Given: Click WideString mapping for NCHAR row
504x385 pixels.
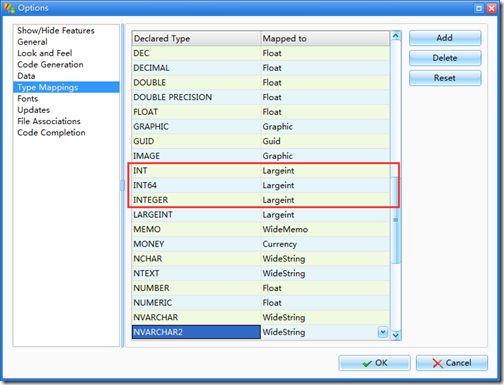Looking at the screenshot, I should 325,259.
